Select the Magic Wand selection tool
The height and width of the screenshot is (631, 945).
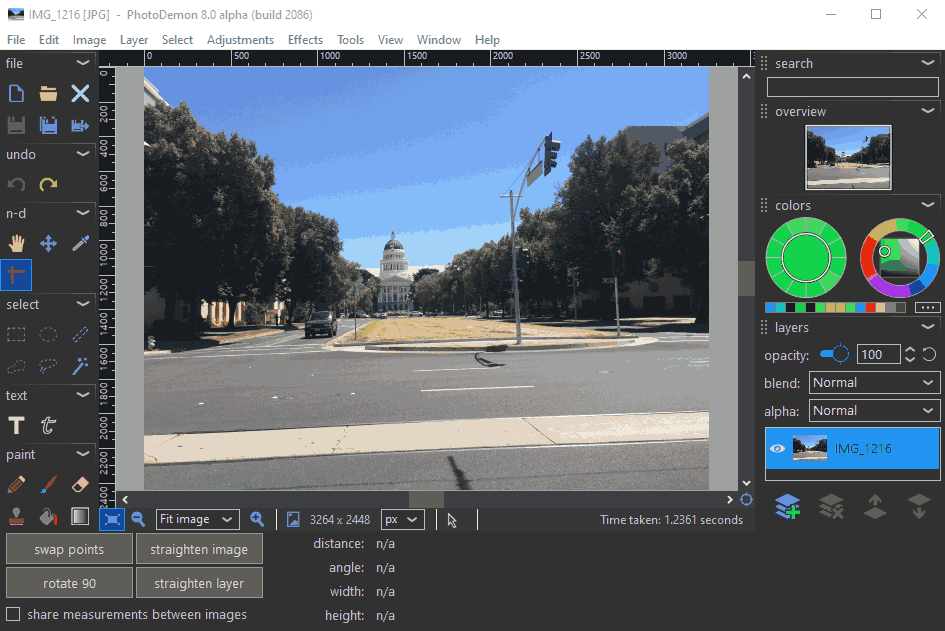(80, 366)
